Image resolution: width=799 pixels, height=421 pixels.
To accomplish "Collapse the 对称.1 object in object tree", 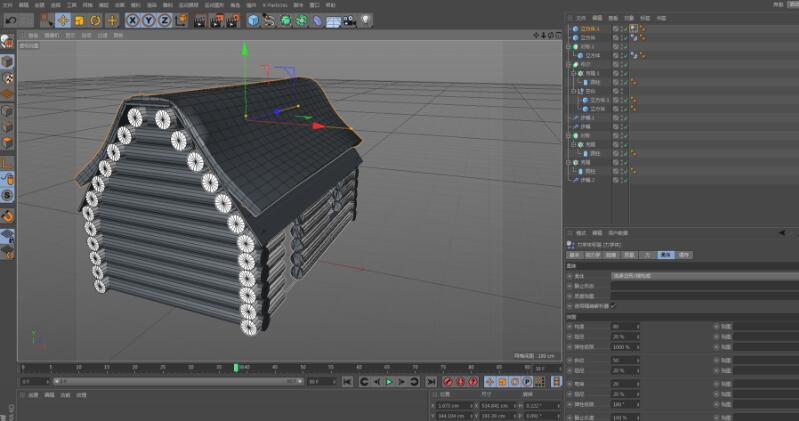I will point(571,46).
